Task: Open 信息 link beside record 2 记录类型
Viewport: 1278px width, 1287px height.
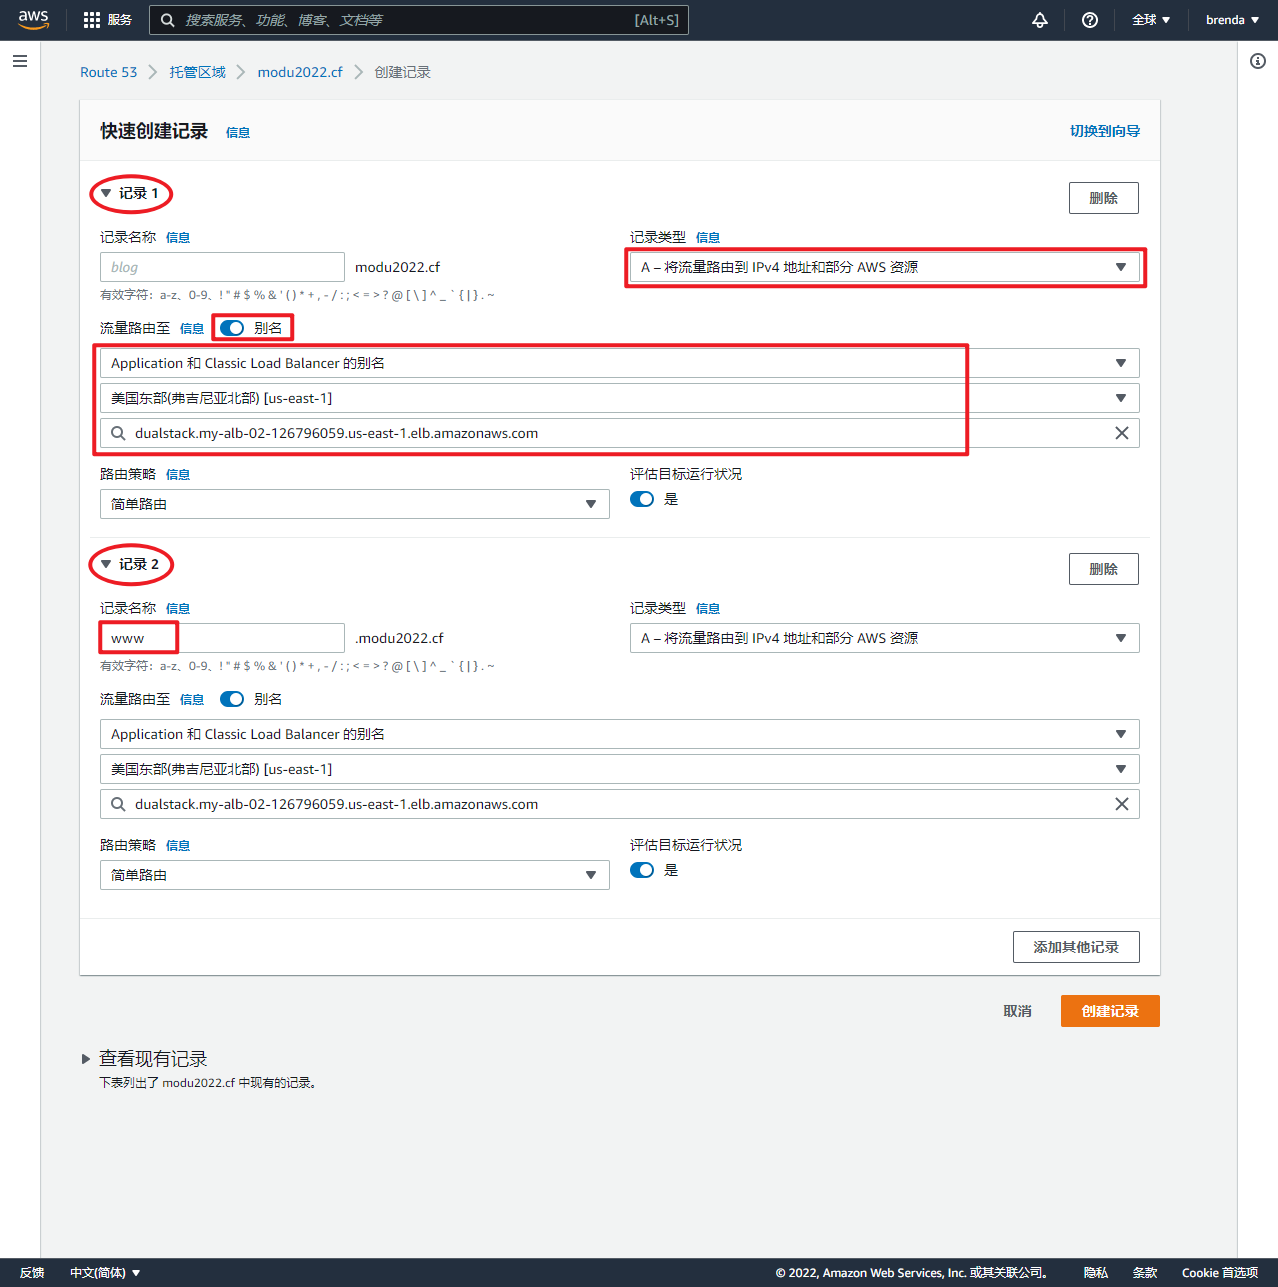Action: point(708,609)
